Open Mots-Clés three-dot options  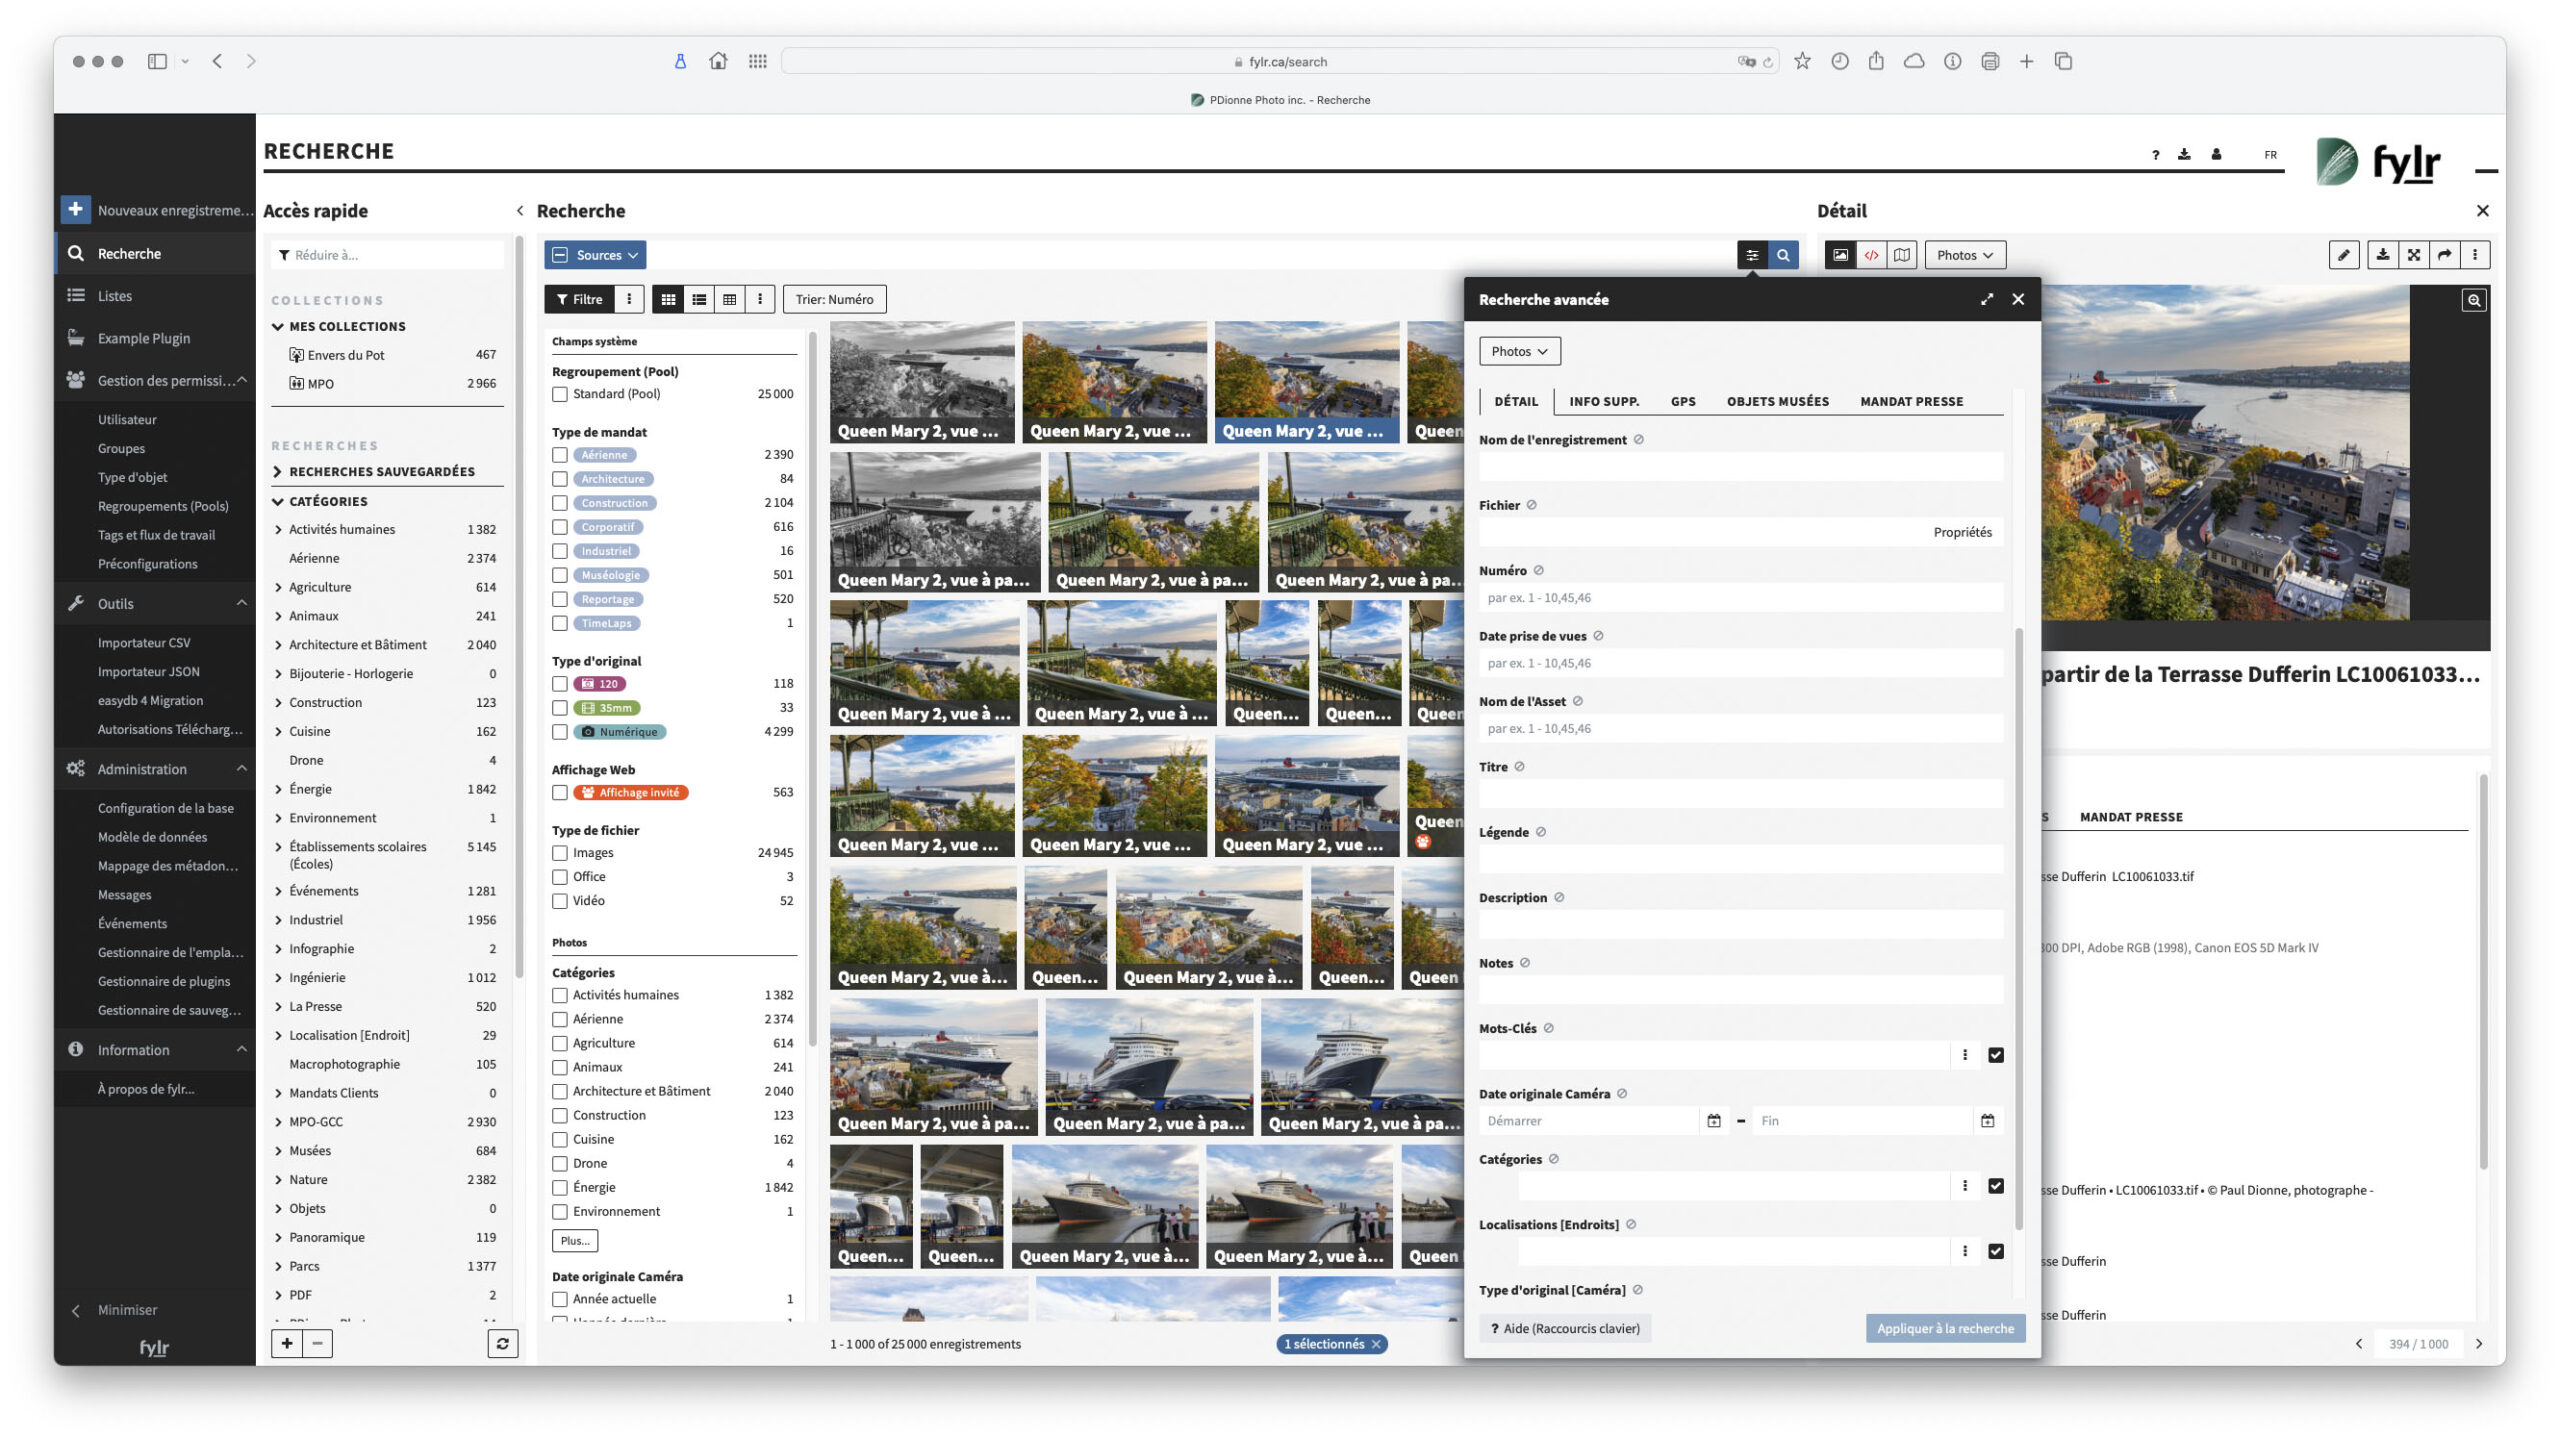[1965, 1055]
